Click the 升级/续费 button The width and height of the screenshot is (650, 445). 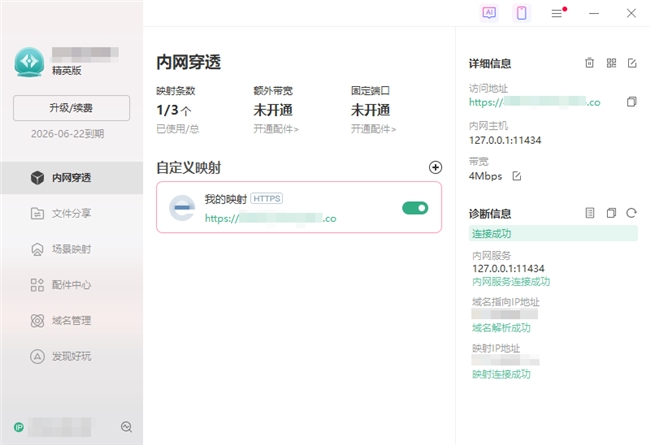[72, 107]
